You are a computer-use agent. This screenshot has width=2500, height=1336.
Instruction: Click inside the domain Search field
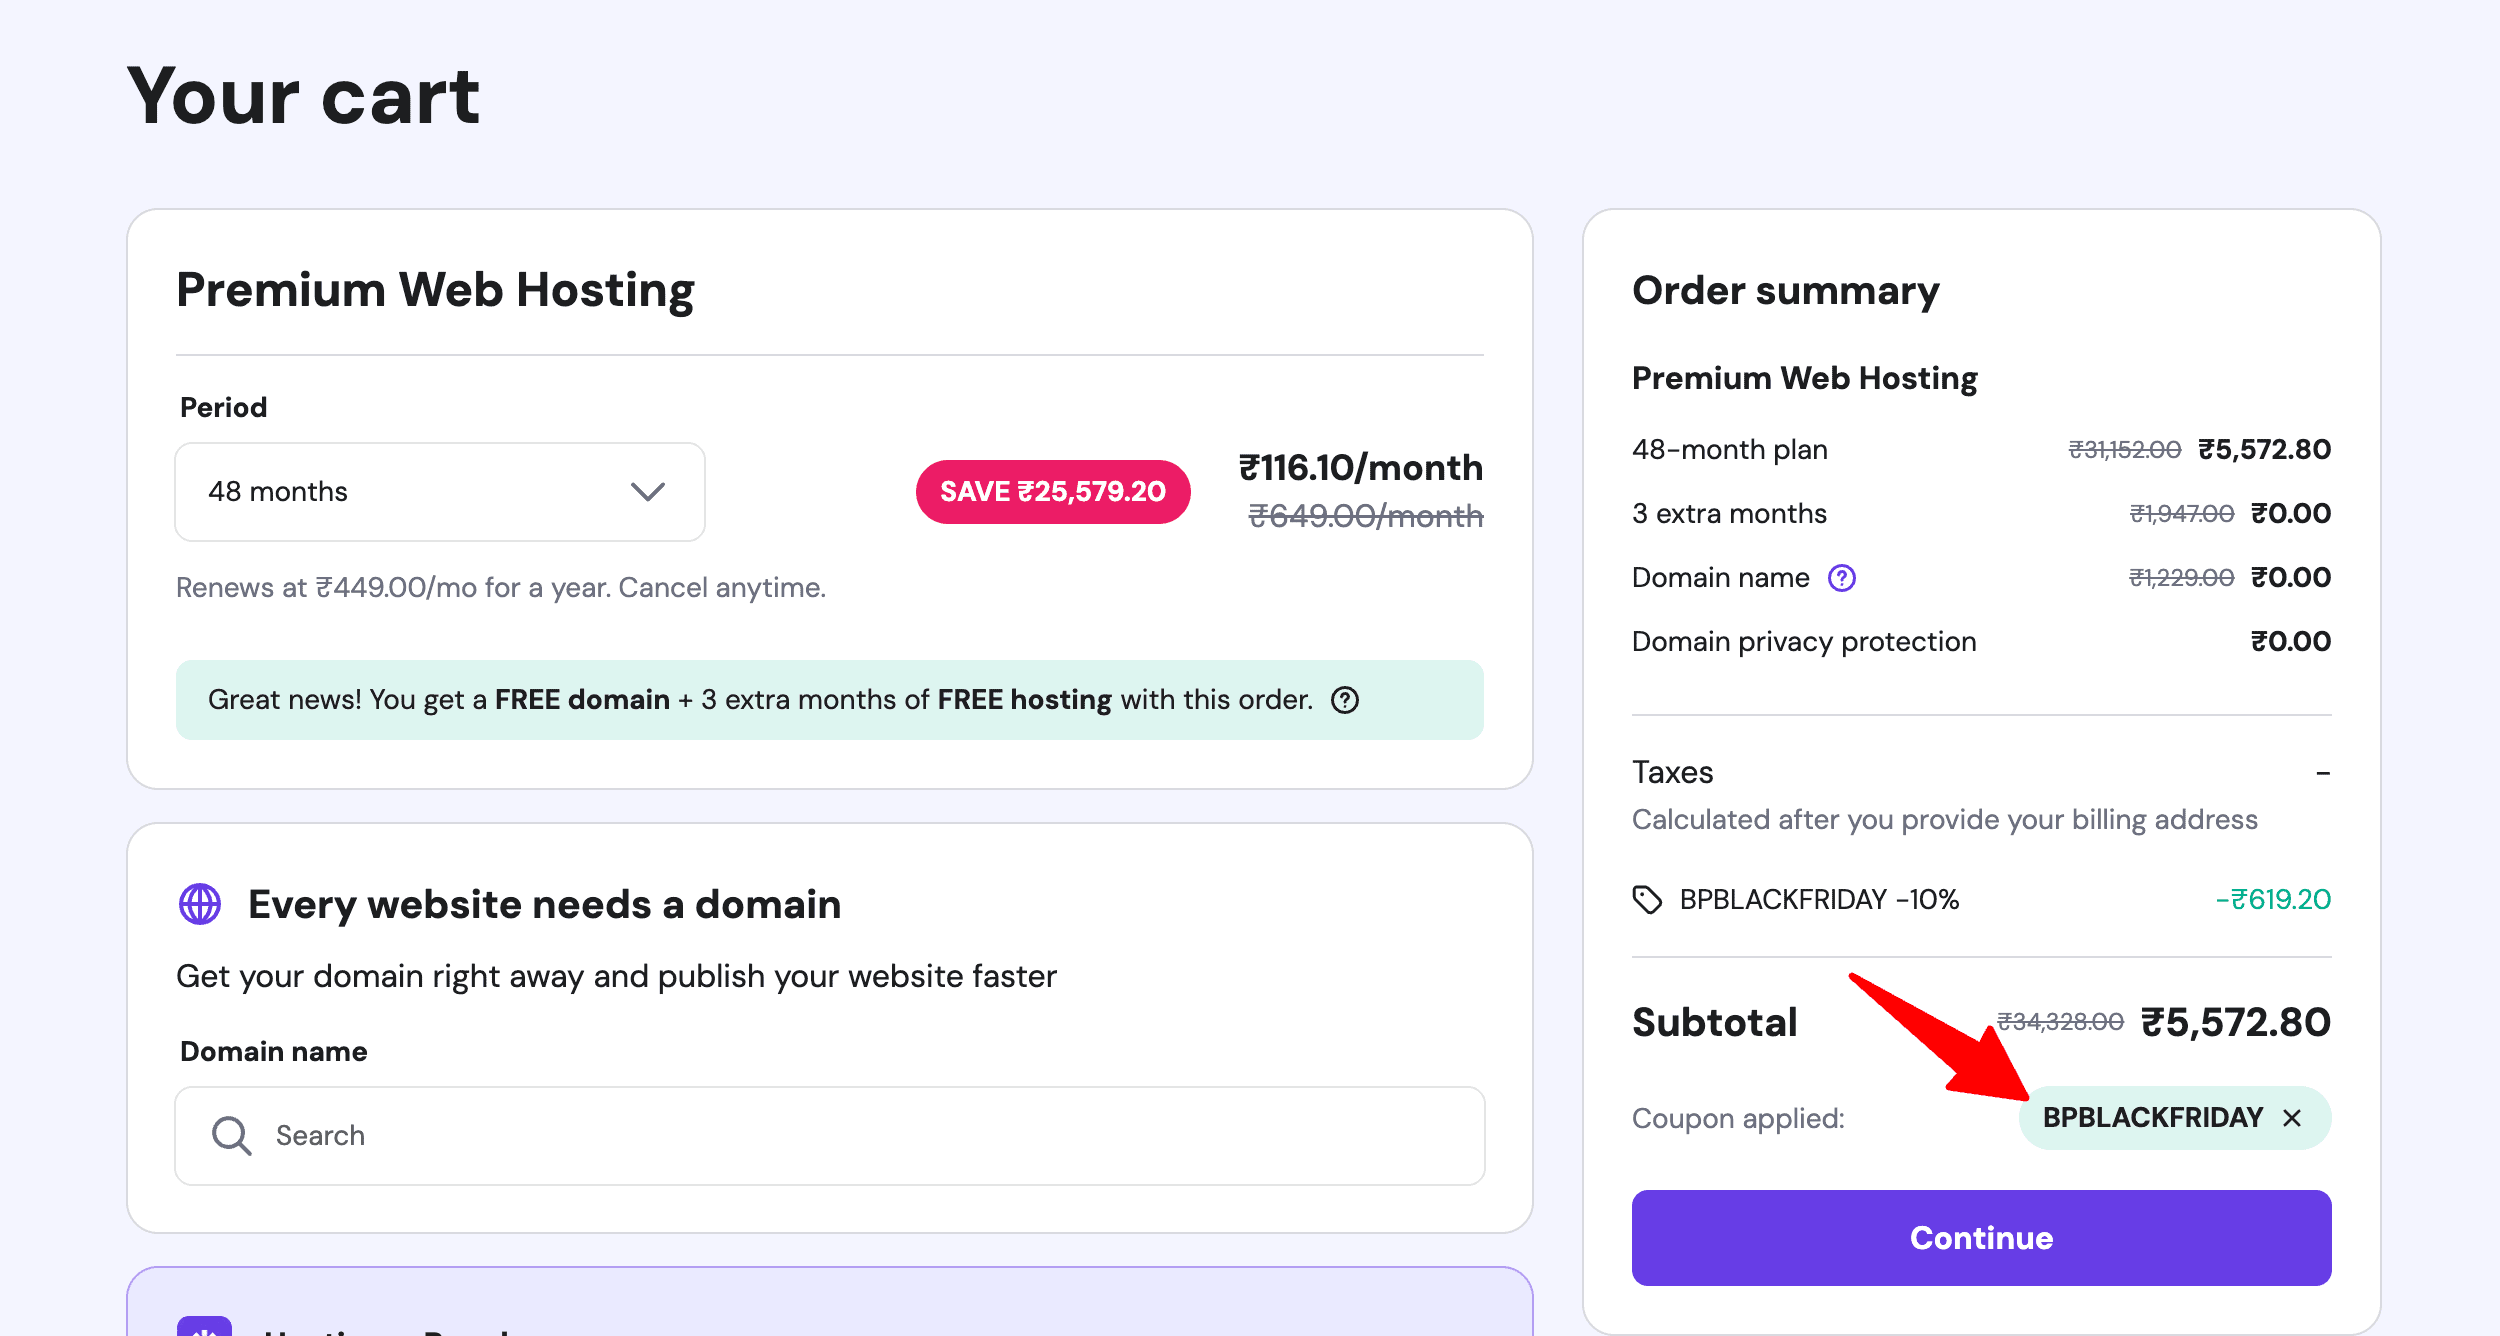coord(700,1135)
